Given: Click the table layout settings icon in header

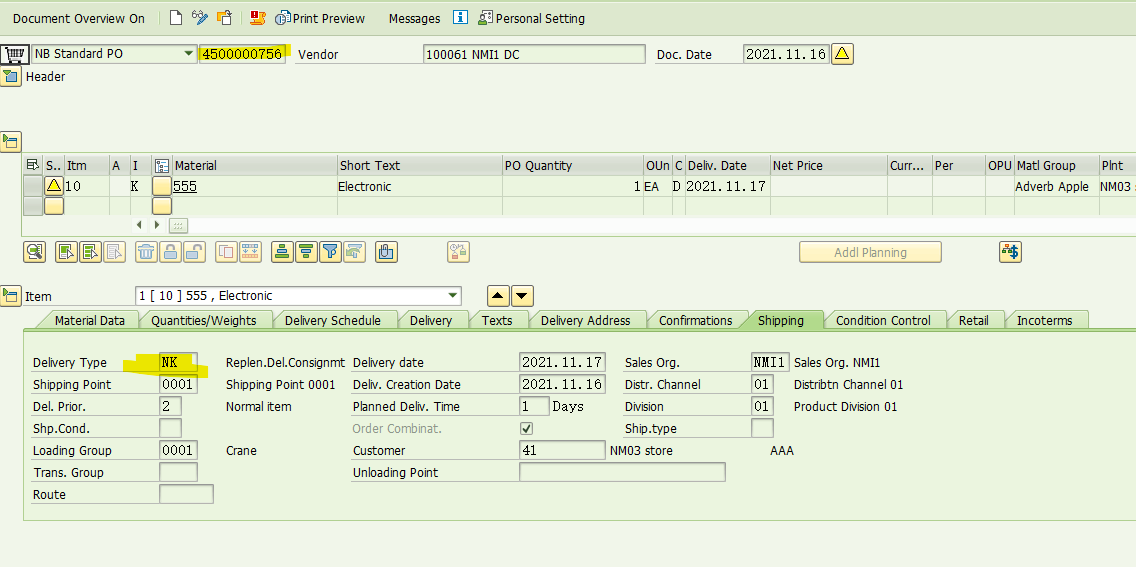Looking at the screenshot, I should pyautogui.click(x=33, y=165).
